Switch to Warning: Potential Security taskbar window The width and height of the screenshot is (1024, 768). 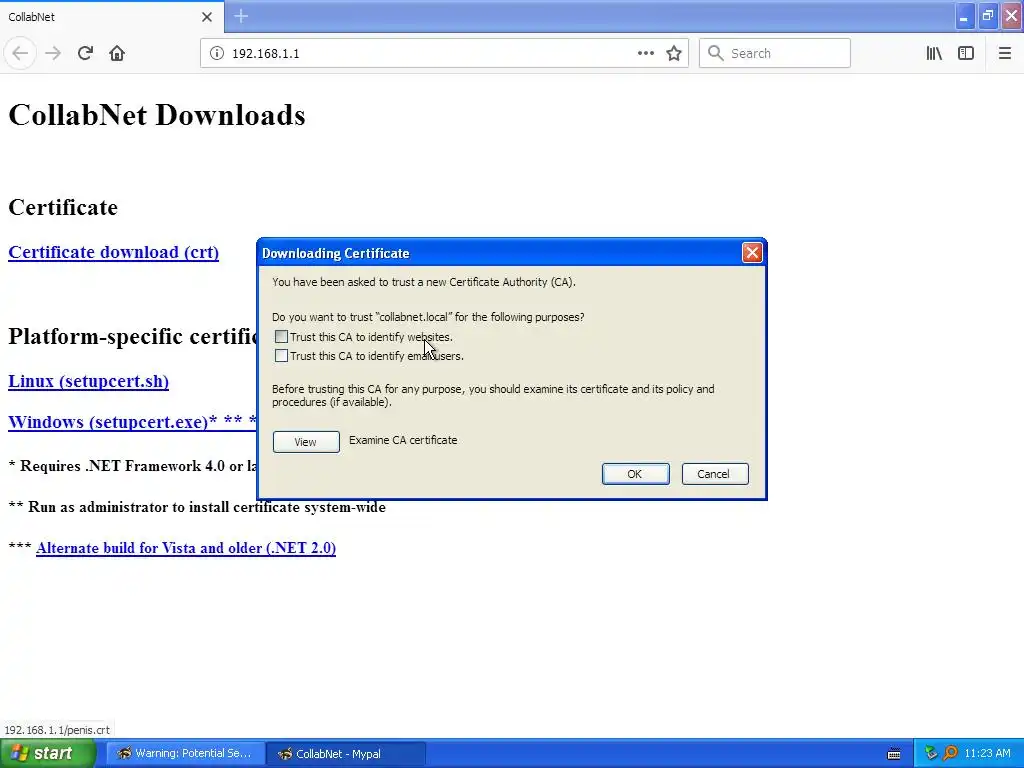tap(185, 754)
